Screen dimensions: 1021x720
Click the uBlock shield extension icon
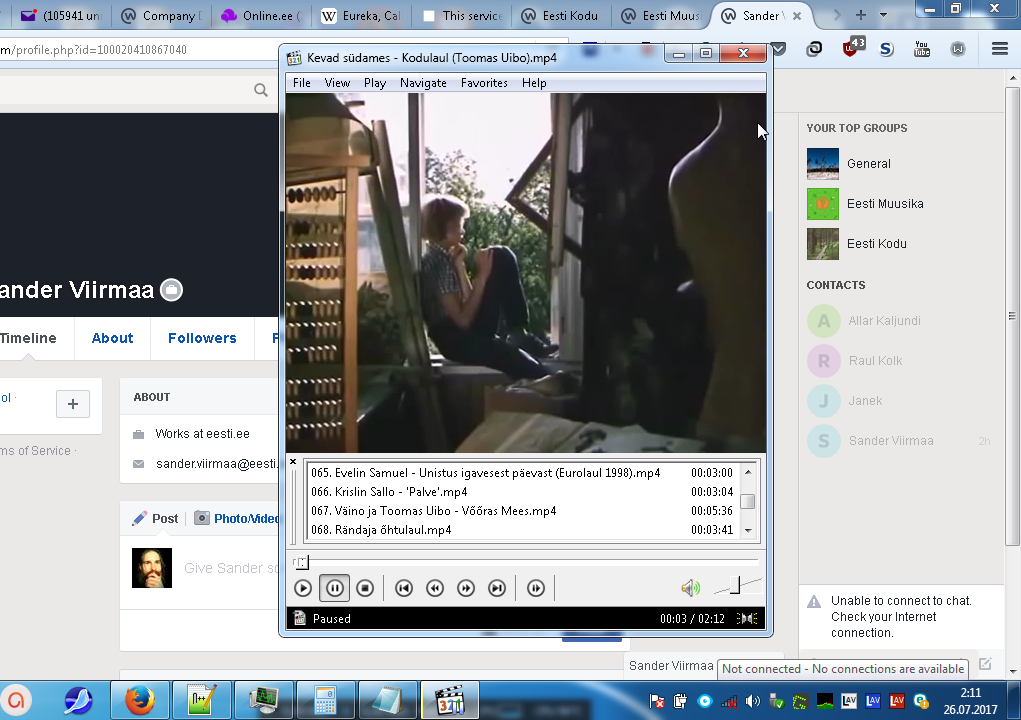852,48
